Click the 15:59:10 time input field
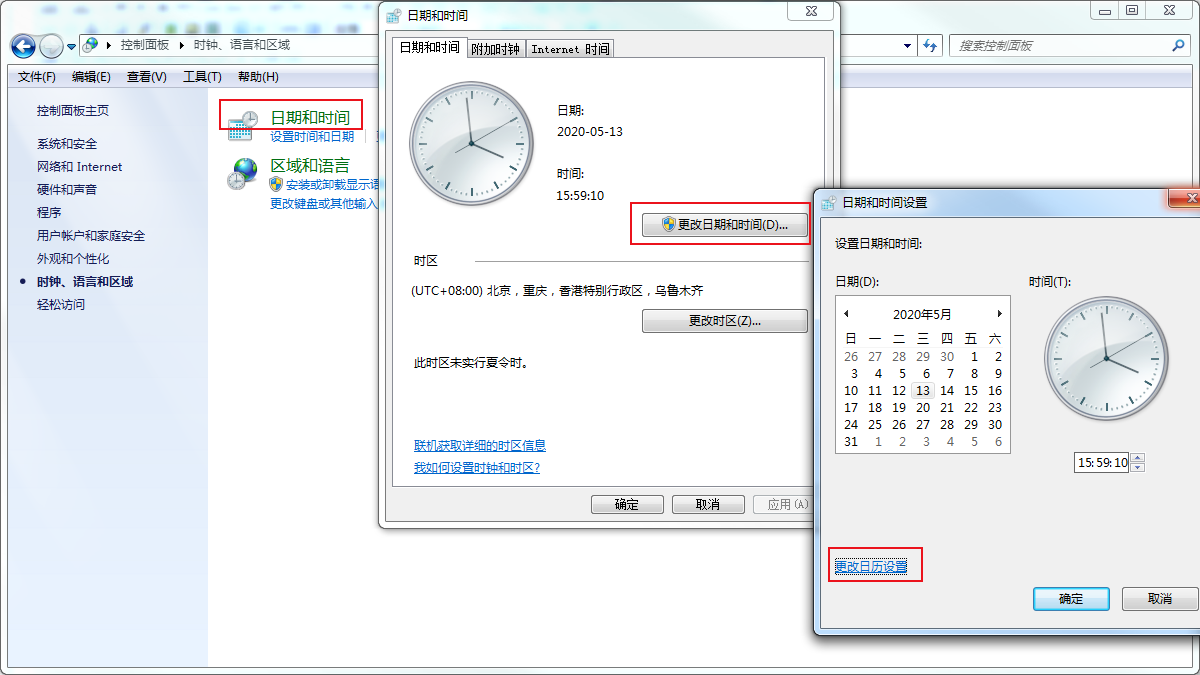 pos(1102,463)
